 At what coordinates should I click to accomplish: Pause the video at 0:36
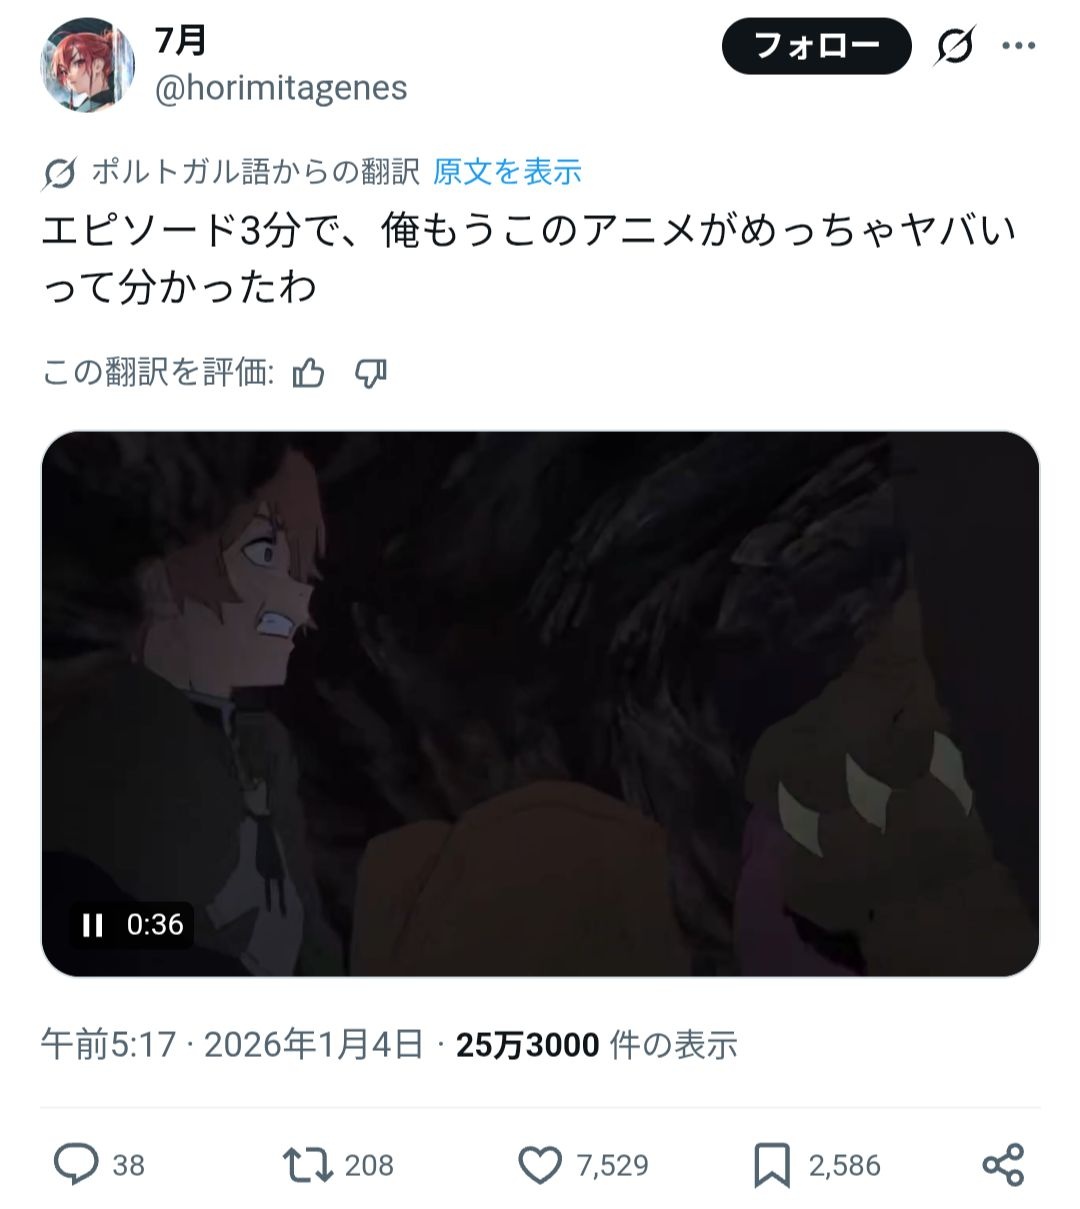click(x=93, y=924)
